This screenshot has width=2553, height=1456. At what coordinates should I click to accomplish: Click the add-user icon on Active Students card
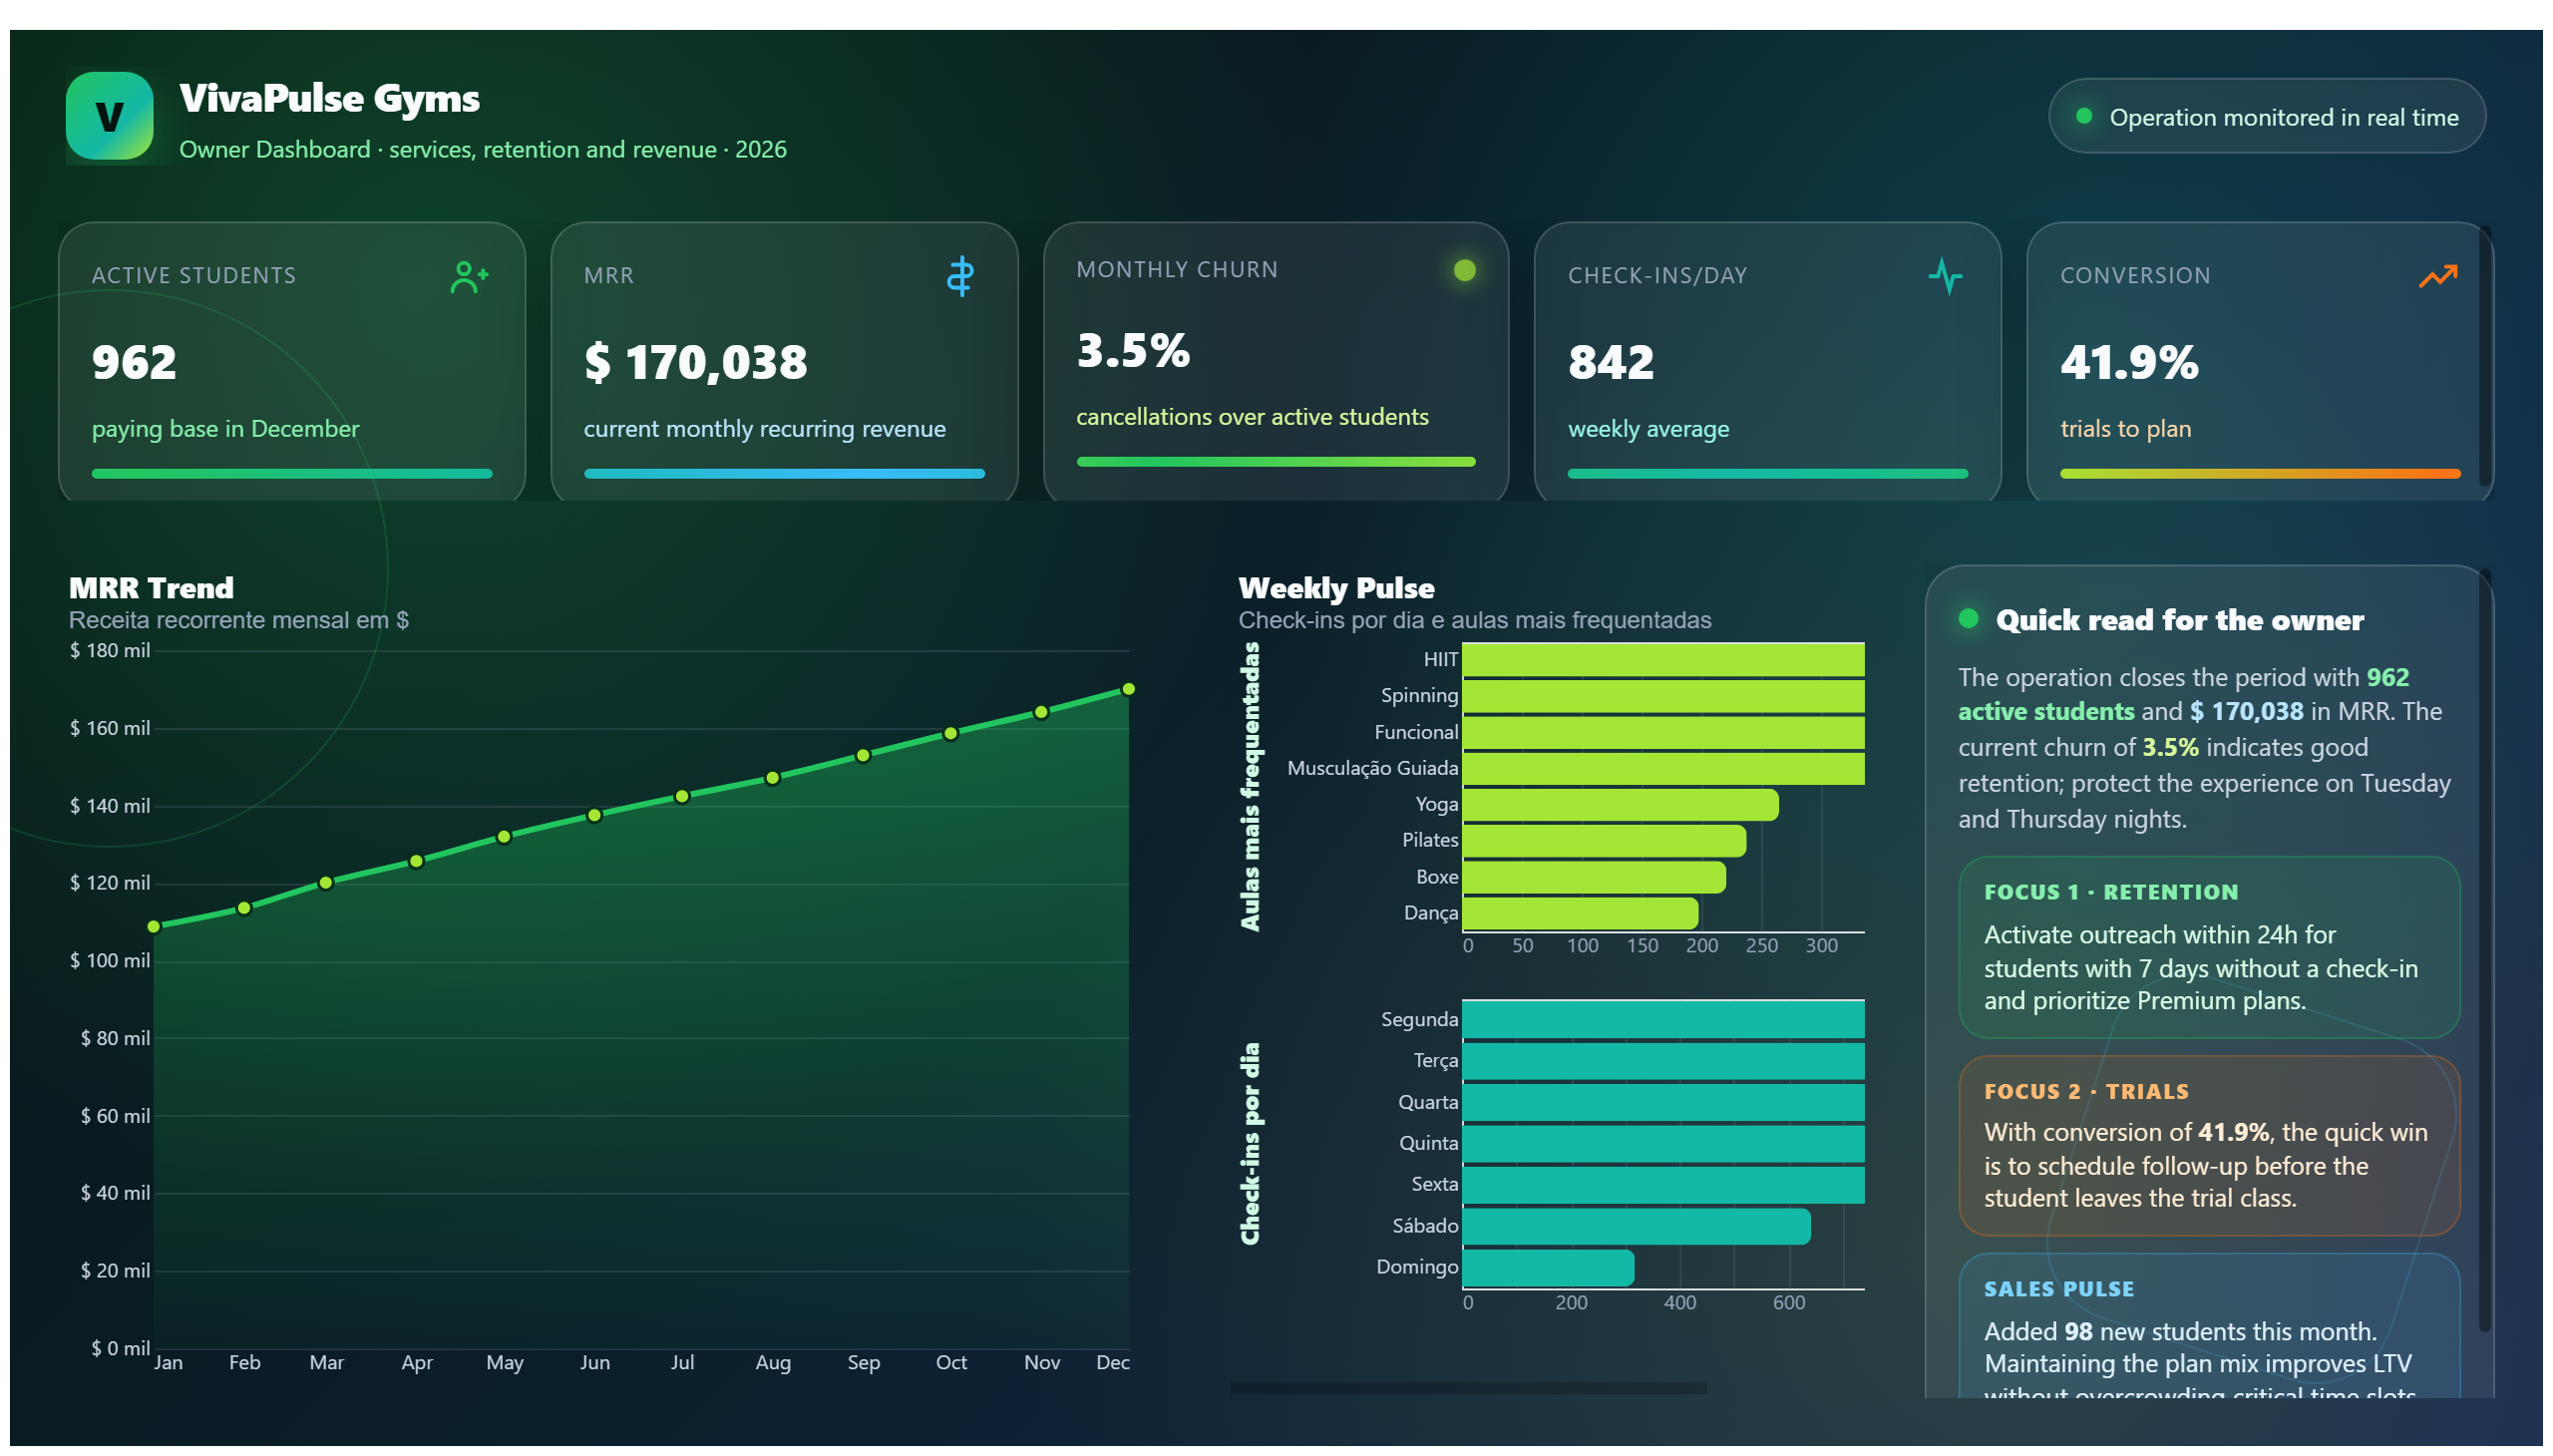click(468, 277)
